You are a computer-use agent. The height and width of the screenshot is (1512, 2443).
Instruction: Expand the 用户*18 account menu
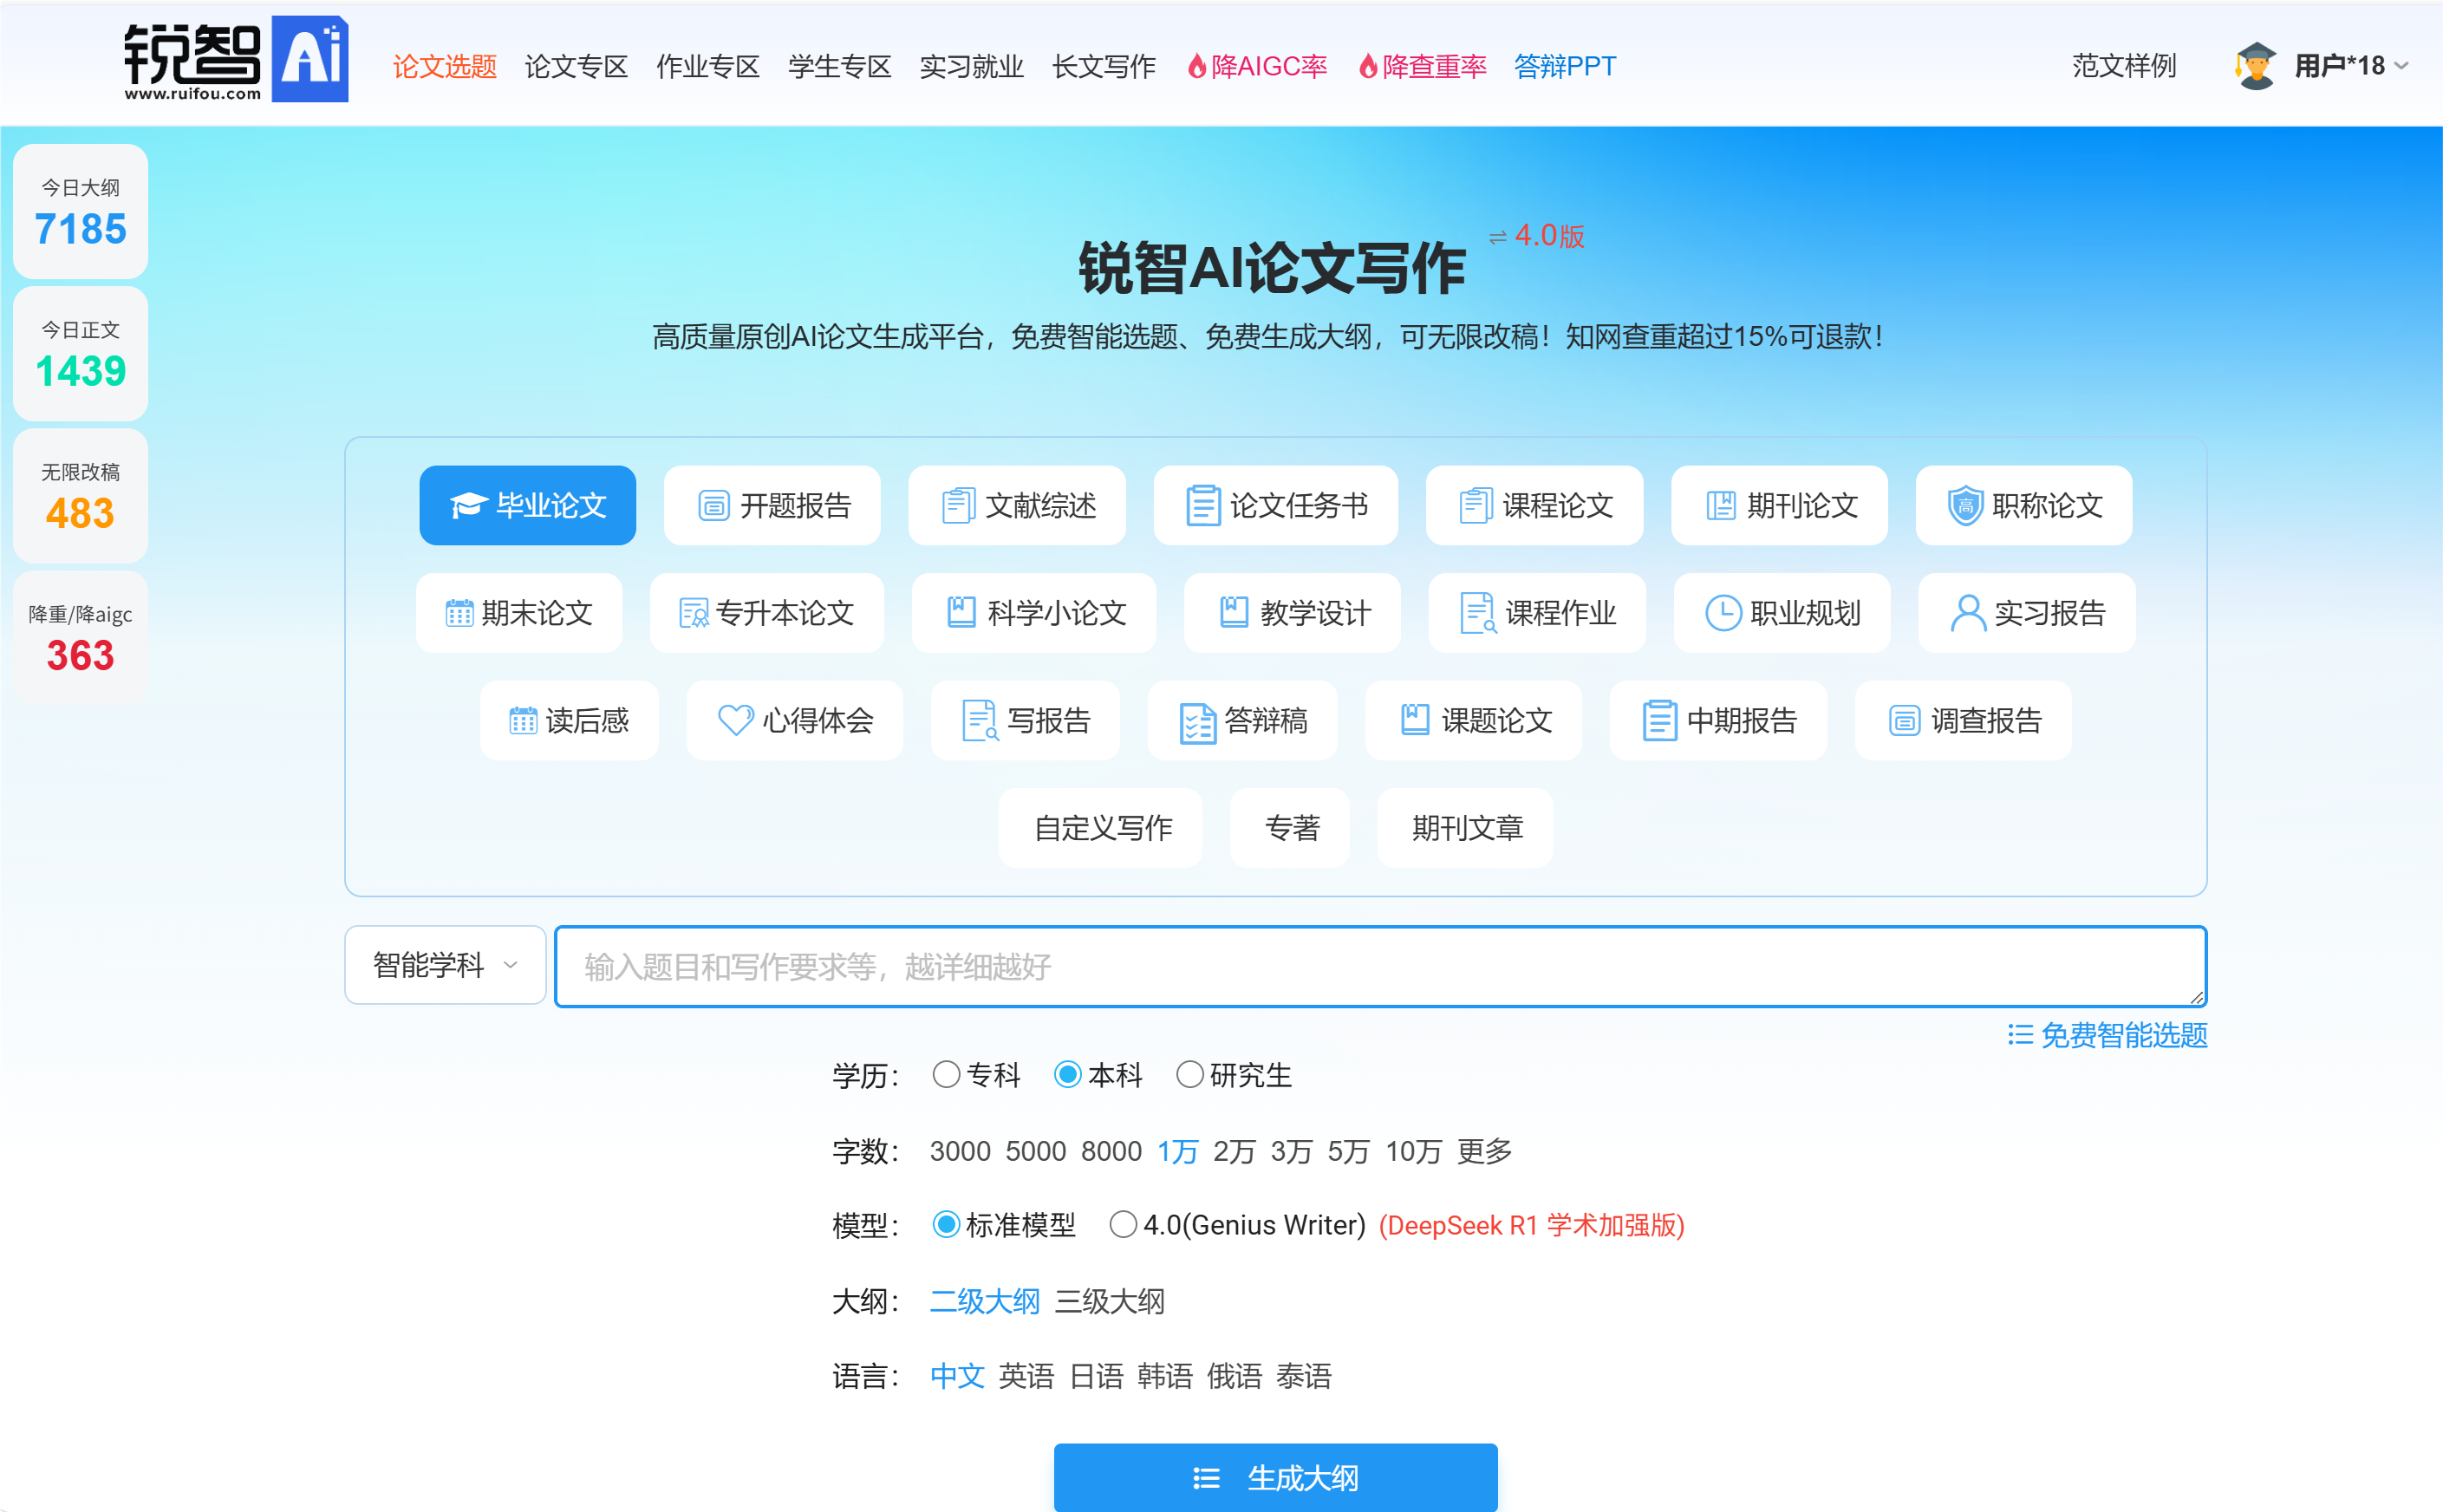point(2350,67)
